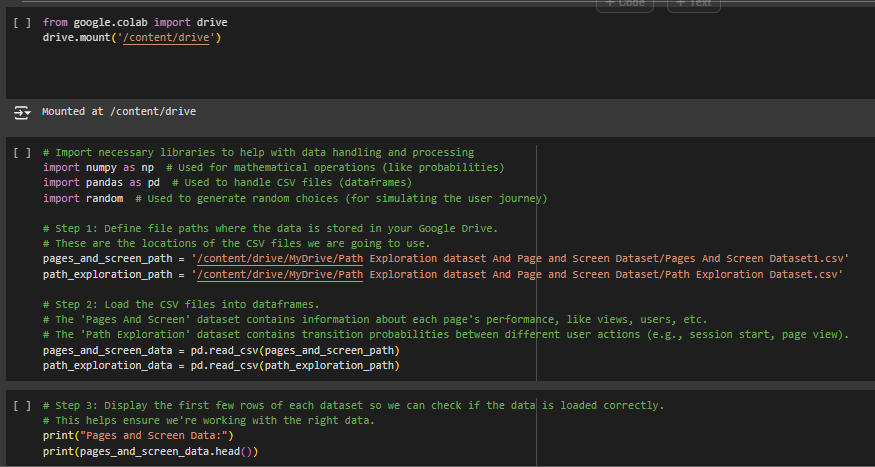Run the Step 3 display cell
The width and height of the screenshot is (875, 467).
click(x=22, y=405)
